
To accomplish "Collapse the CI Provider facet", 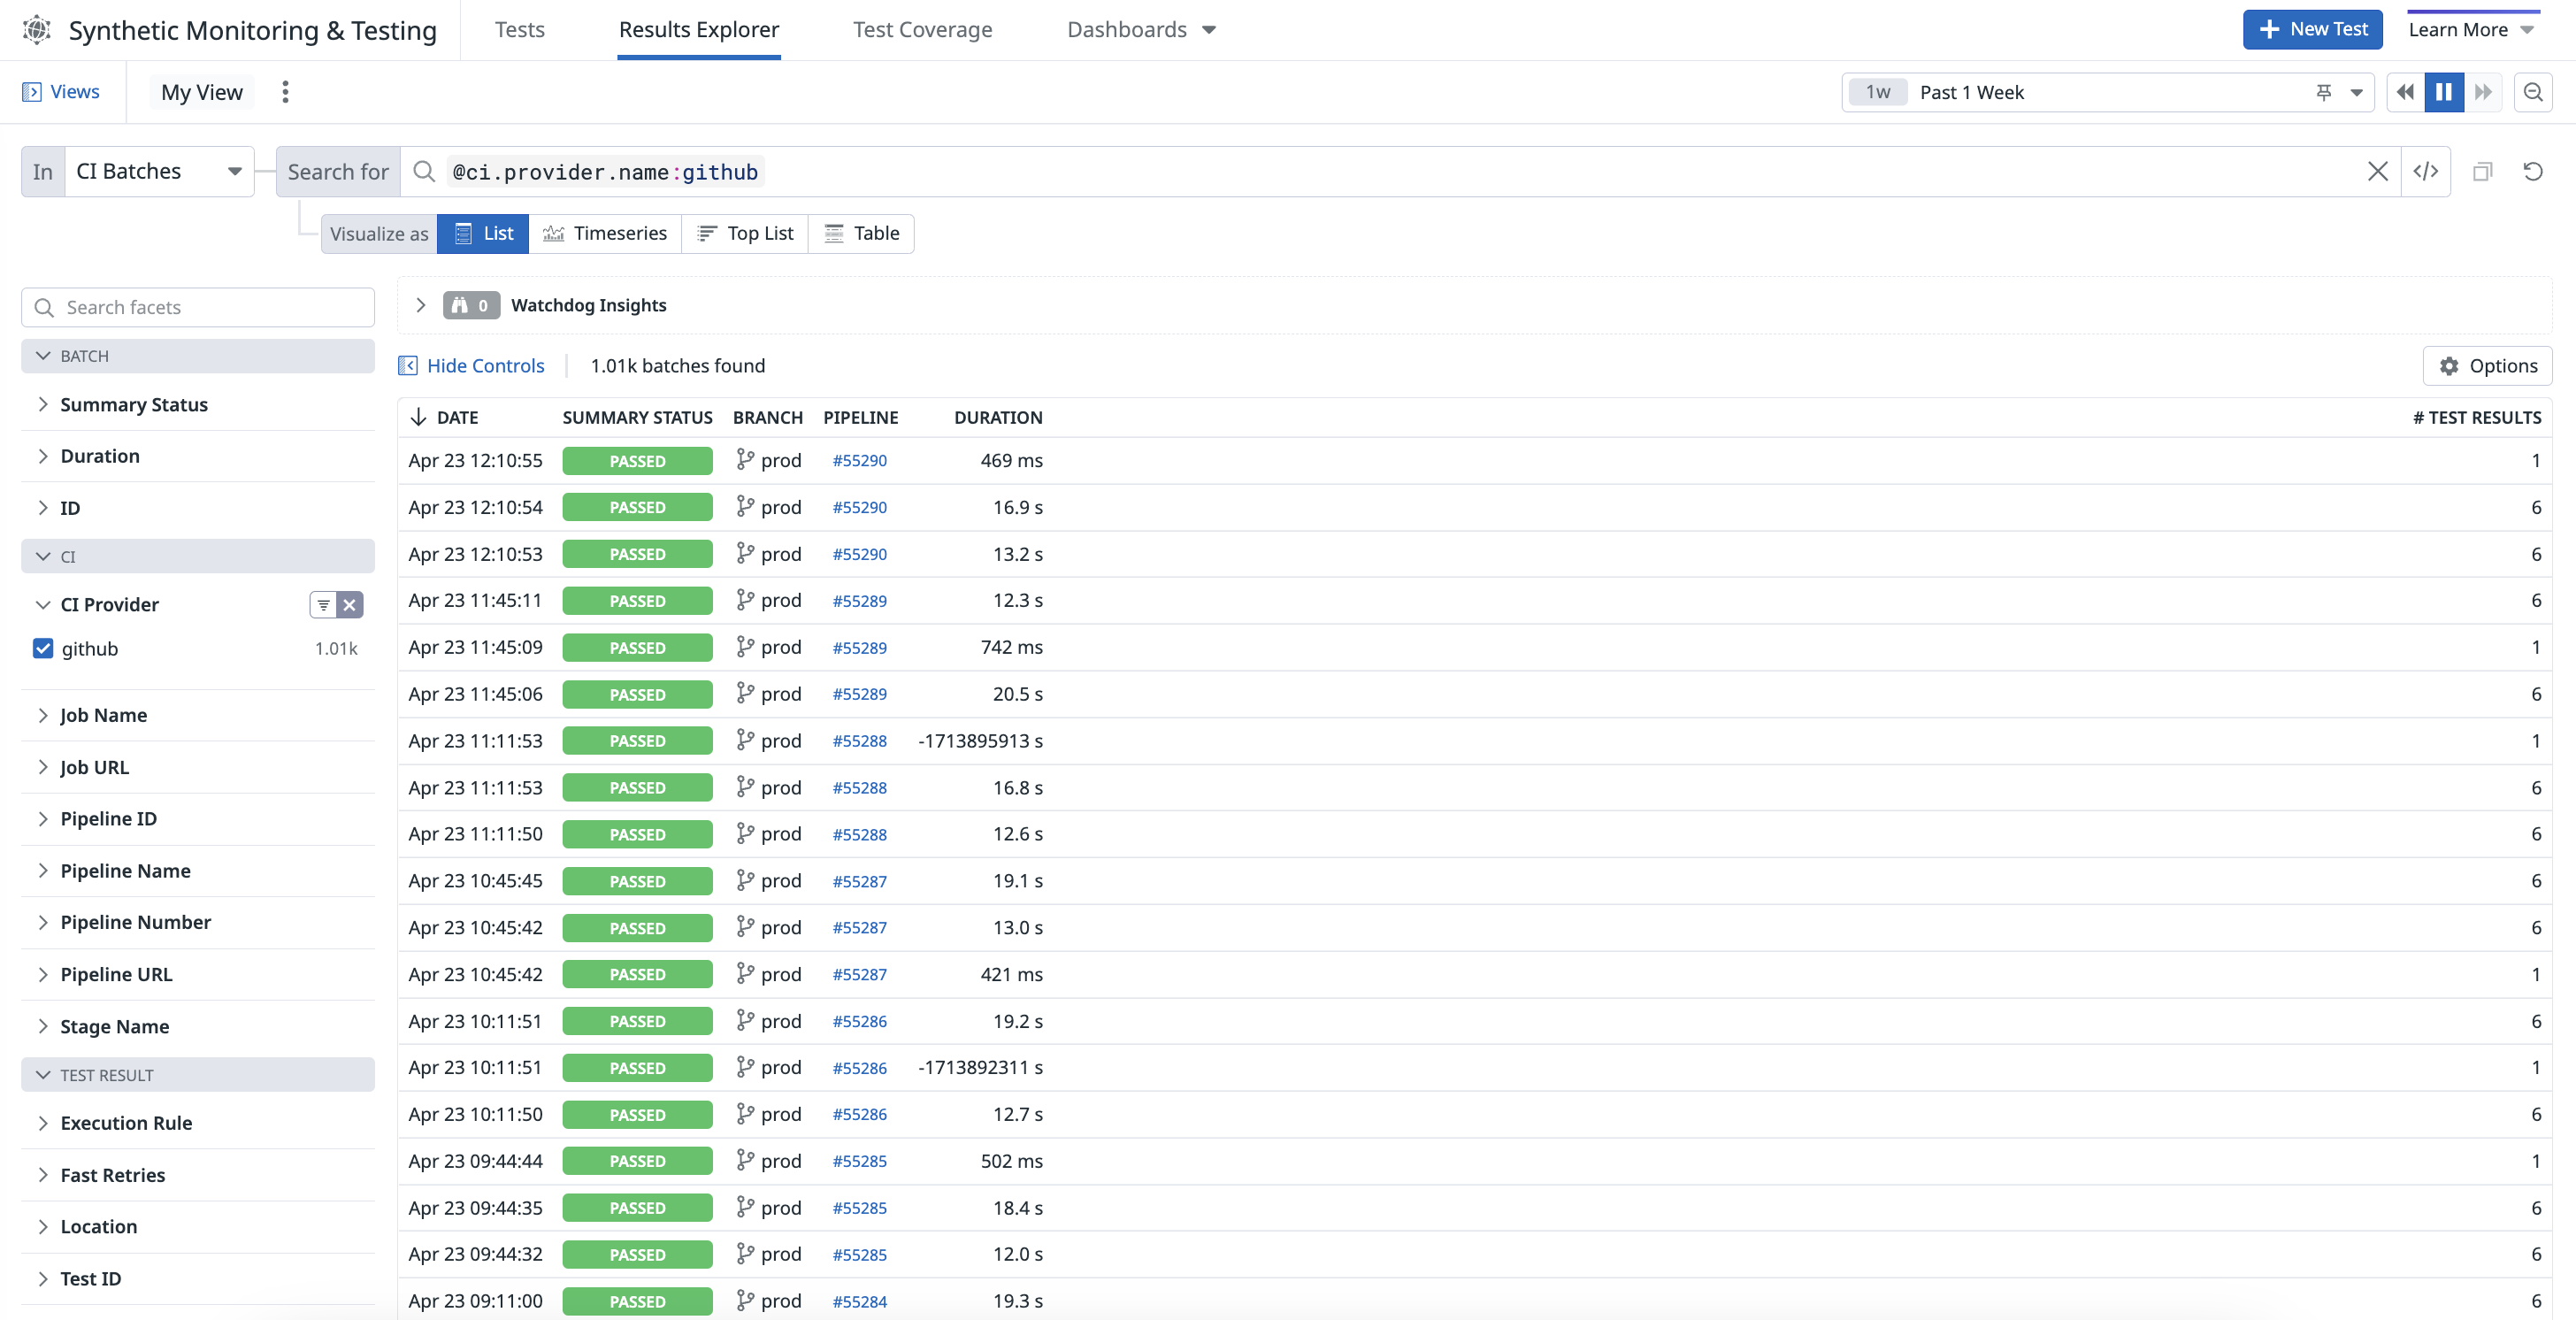I will pyautogui.click(x=43, y=604).
